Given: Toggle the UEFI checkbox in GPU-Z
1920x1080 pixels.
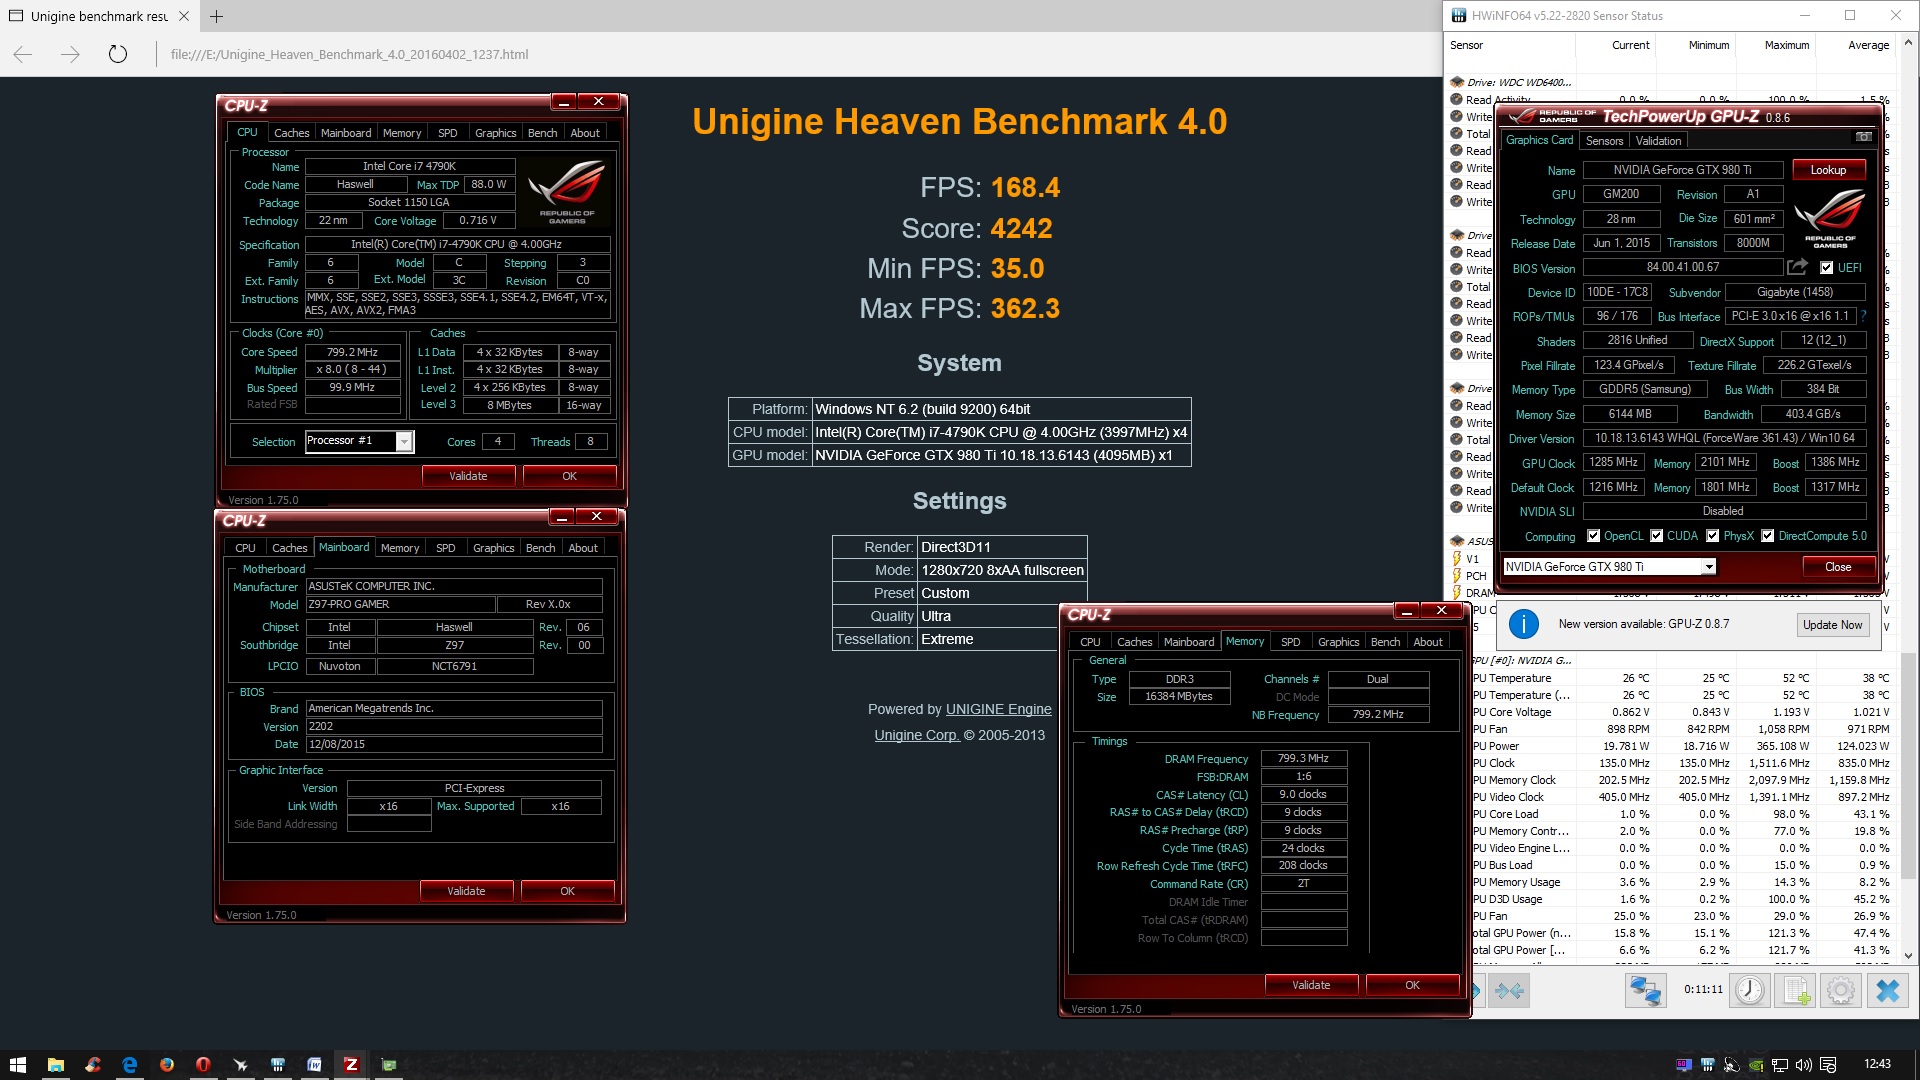Looking at the screenshot, I should point(1826,268).
